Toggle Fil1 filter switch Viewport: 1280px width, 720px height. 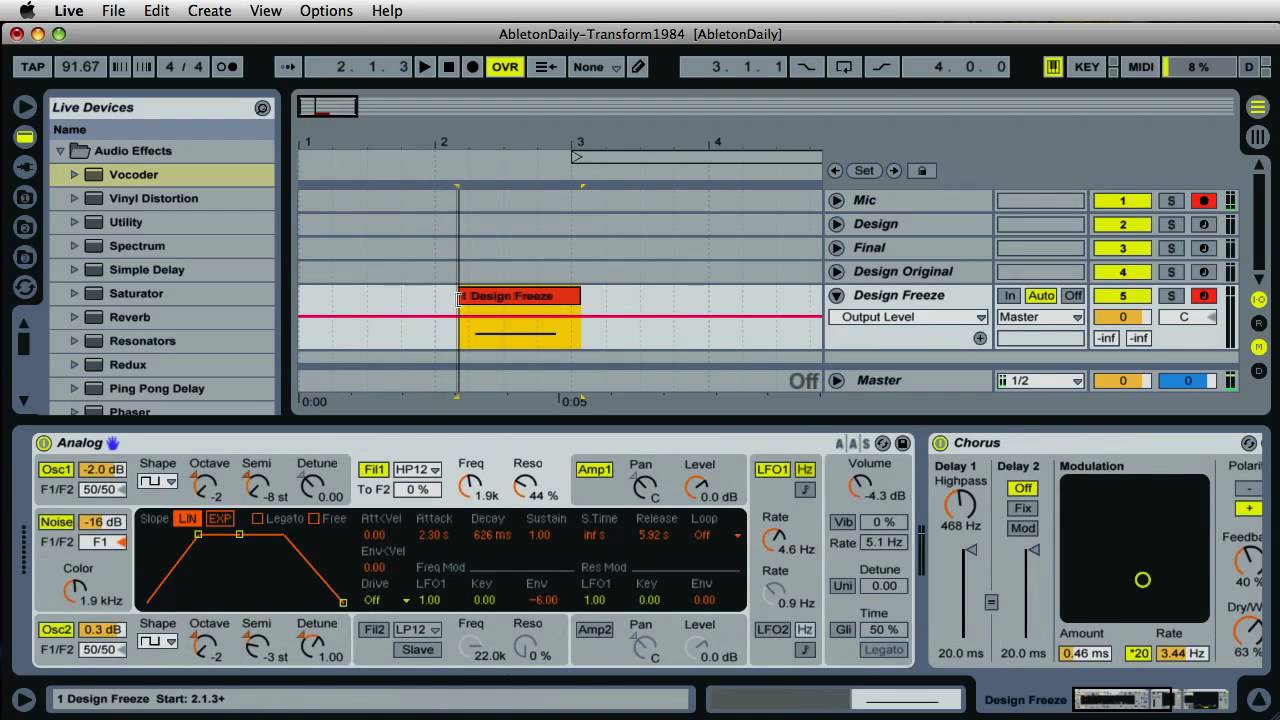coord(374,470)
